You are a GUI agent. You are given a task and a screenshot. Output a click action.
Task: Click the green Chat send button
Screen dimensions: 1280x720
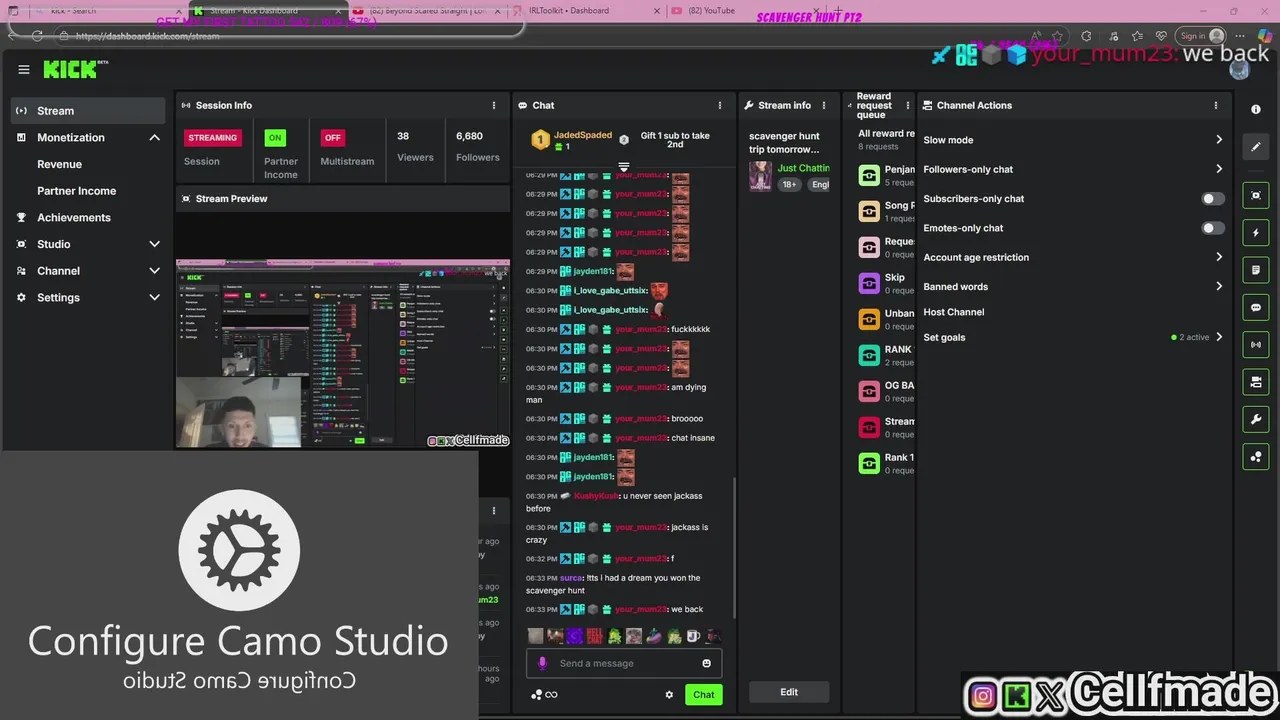coord(704,695)
